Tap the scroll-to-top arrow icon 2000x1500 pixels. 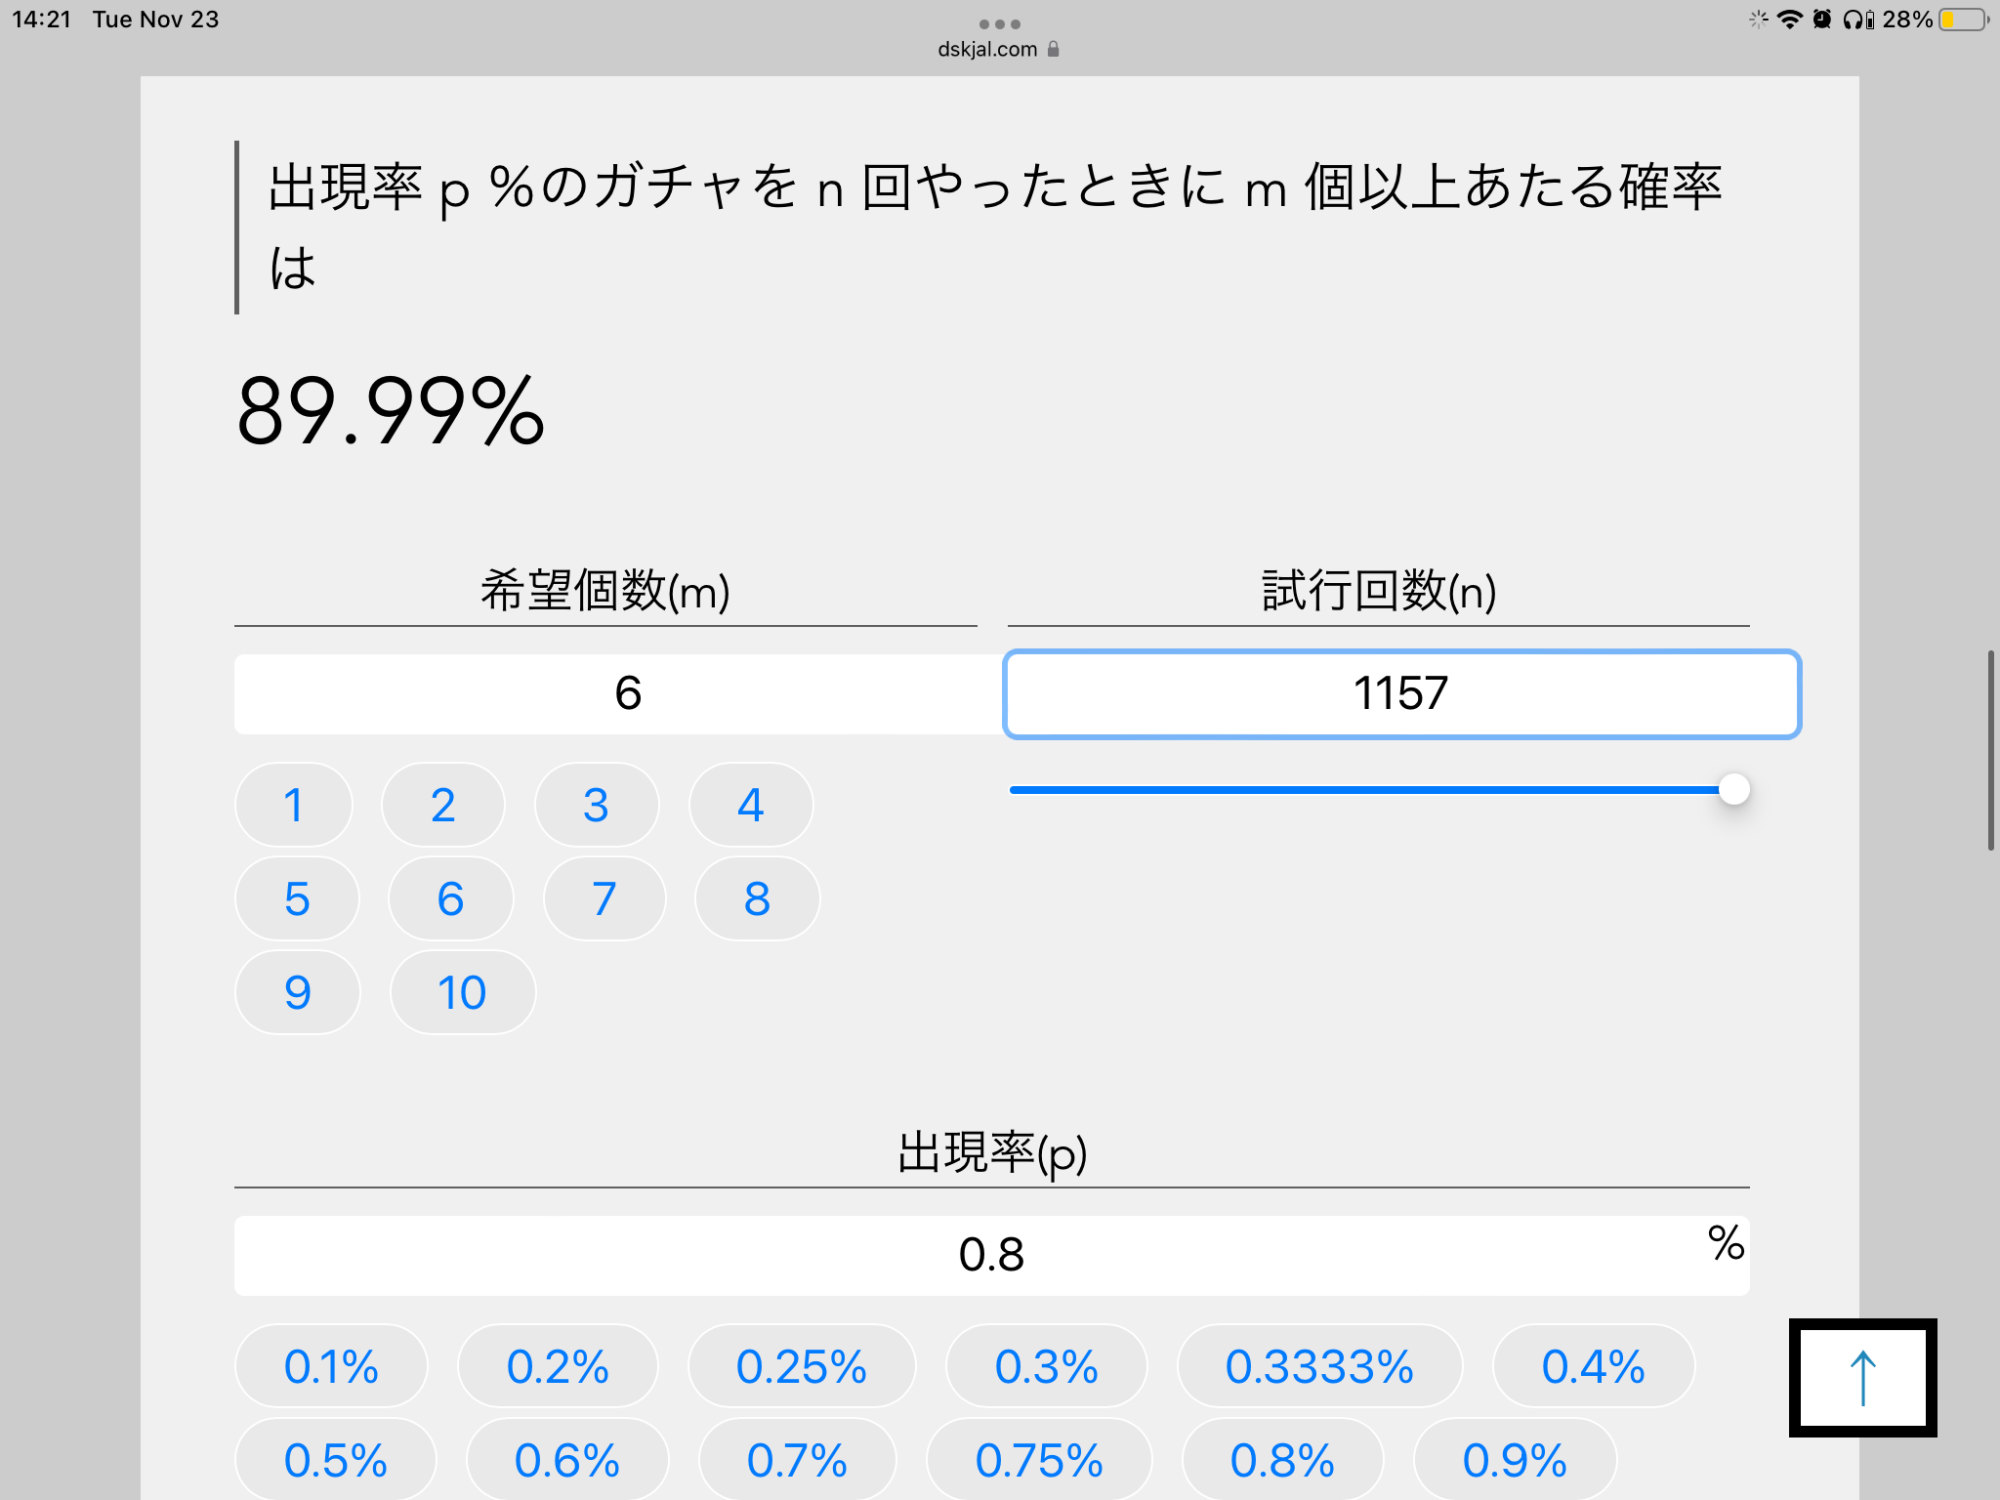[x=1862, y=1378]
